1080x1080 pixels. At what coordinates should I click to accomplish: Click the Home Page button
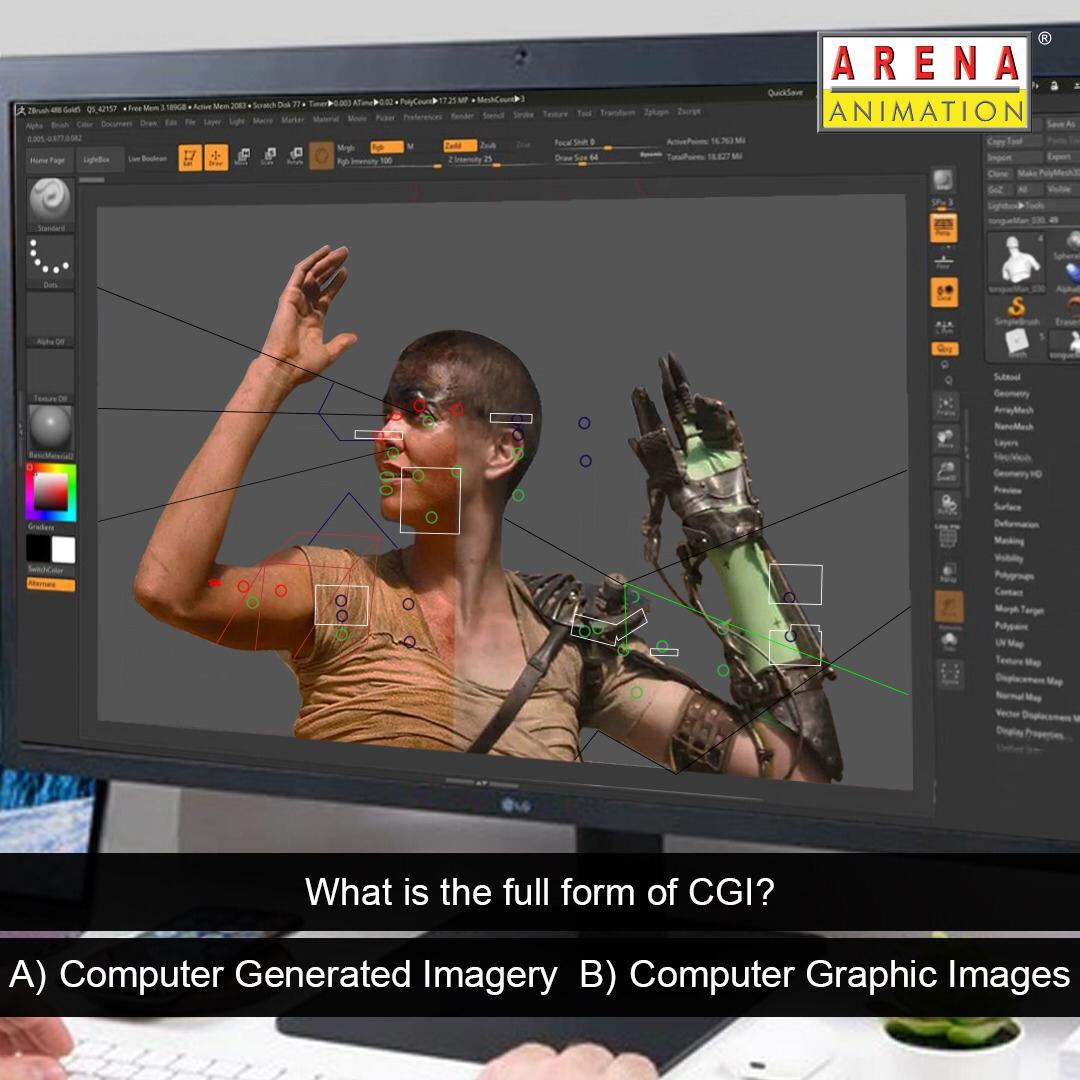[48, 160]
